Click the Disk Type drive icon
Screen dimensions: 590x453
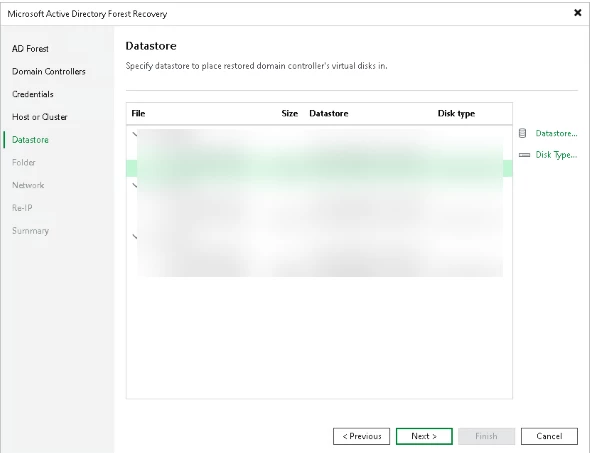point(524,155)
